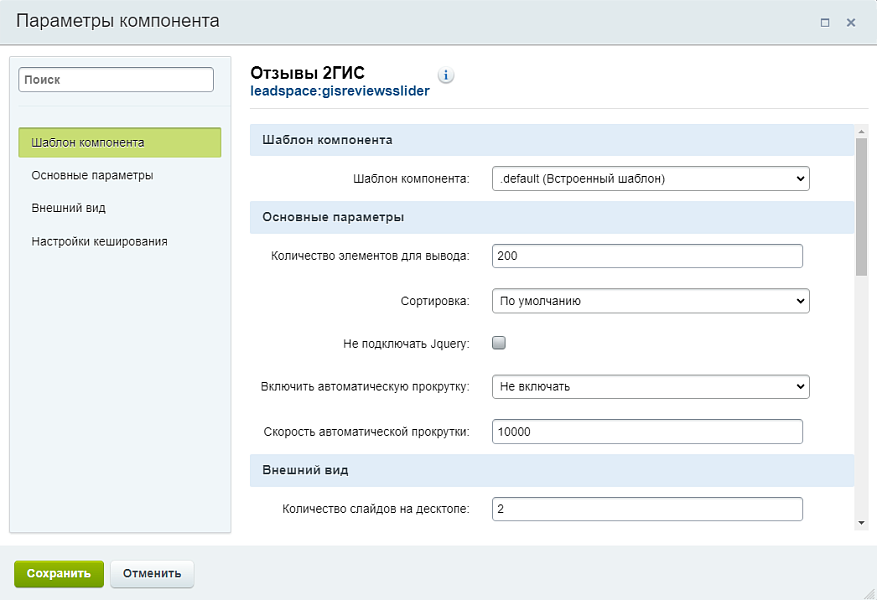Click the vertical scrollbar thumb

(x=861, y=205)
